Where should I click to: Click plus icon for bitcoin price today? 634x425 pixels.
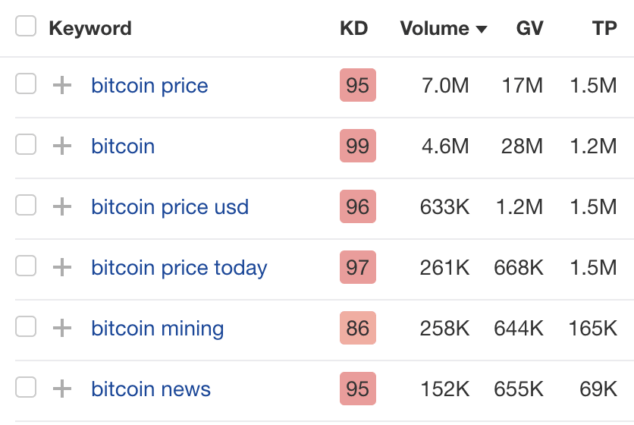coord(62,268)
